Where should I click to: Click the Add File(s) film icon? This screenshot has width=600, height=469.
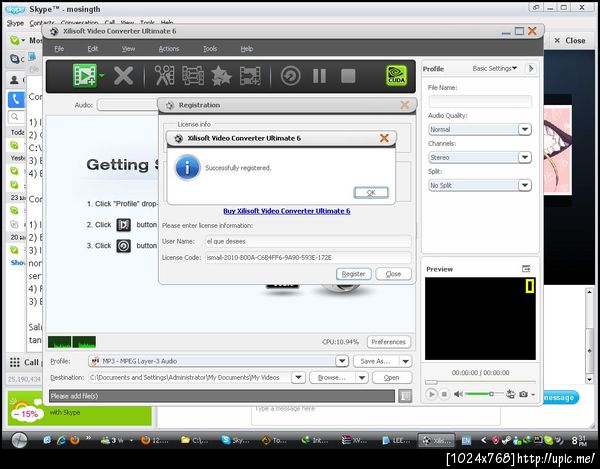tap(85, 75)
